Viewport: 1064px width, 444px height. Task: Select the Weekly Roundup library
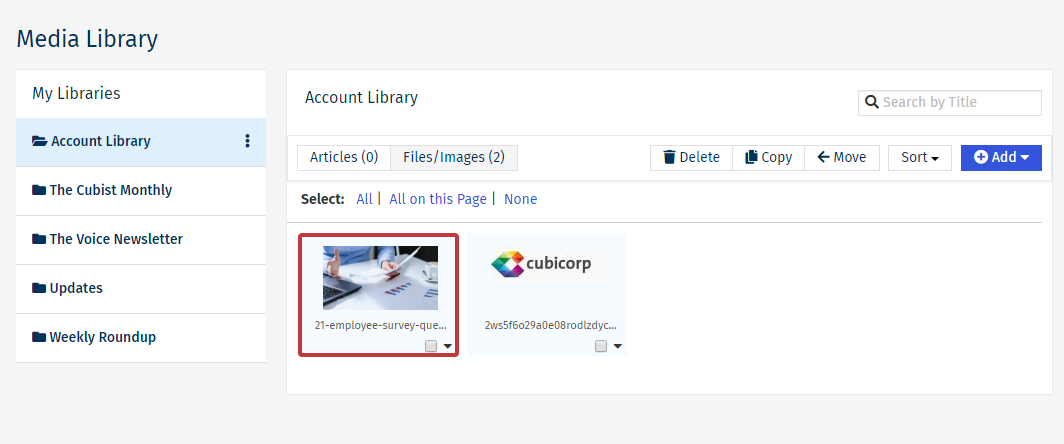tap(141, 337)
